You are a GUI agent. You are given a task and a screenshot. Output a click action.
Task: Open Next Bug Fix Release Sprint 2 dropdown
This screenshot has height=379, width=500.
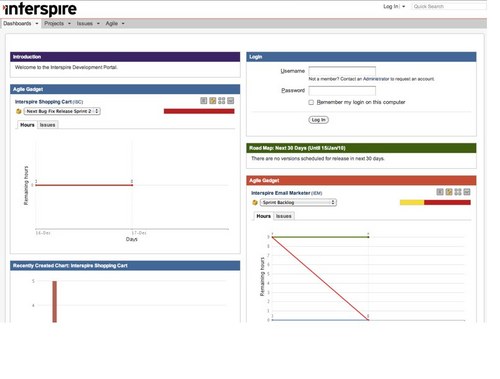[x=62, y=111]
